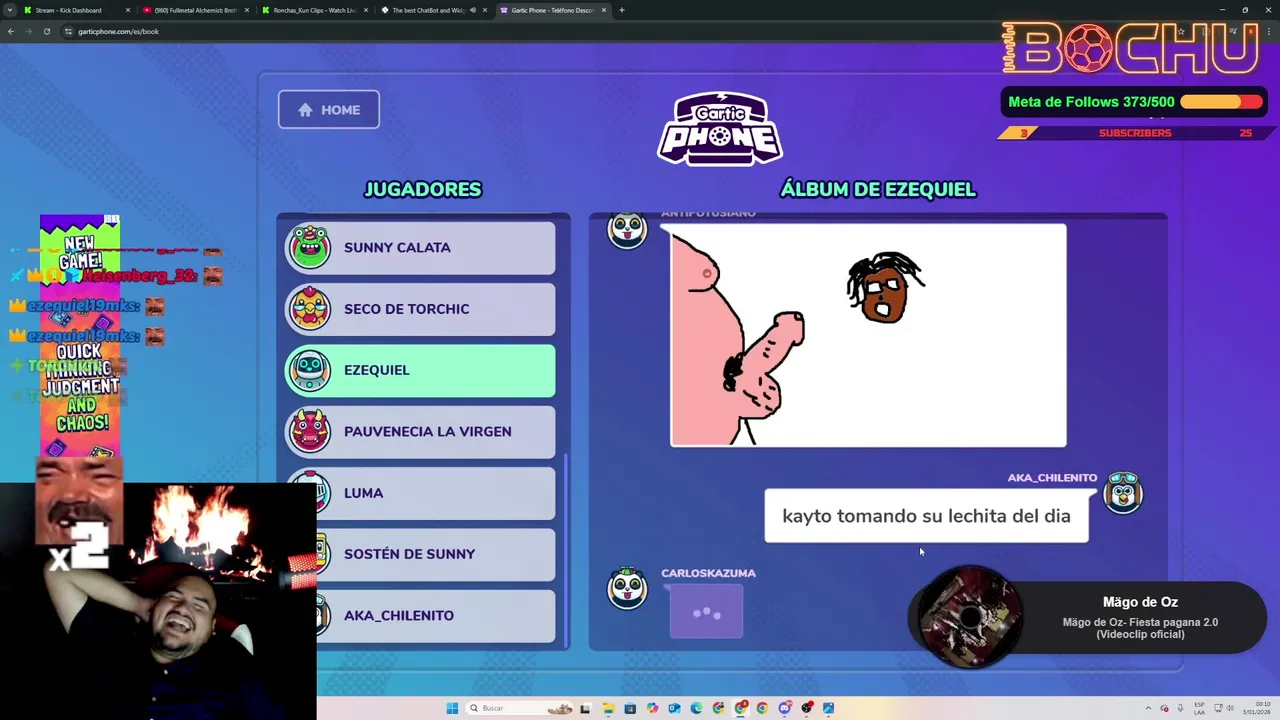
Task: Click the Mägo de Oz album art
Action: pos(969,617)
